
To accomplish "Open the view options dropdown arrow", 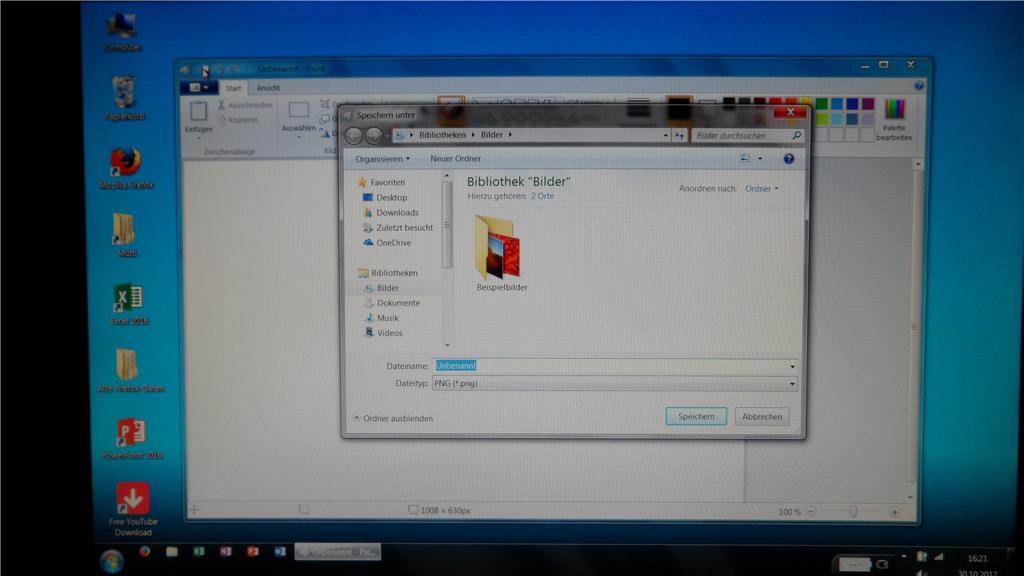I will click(760, 159).
